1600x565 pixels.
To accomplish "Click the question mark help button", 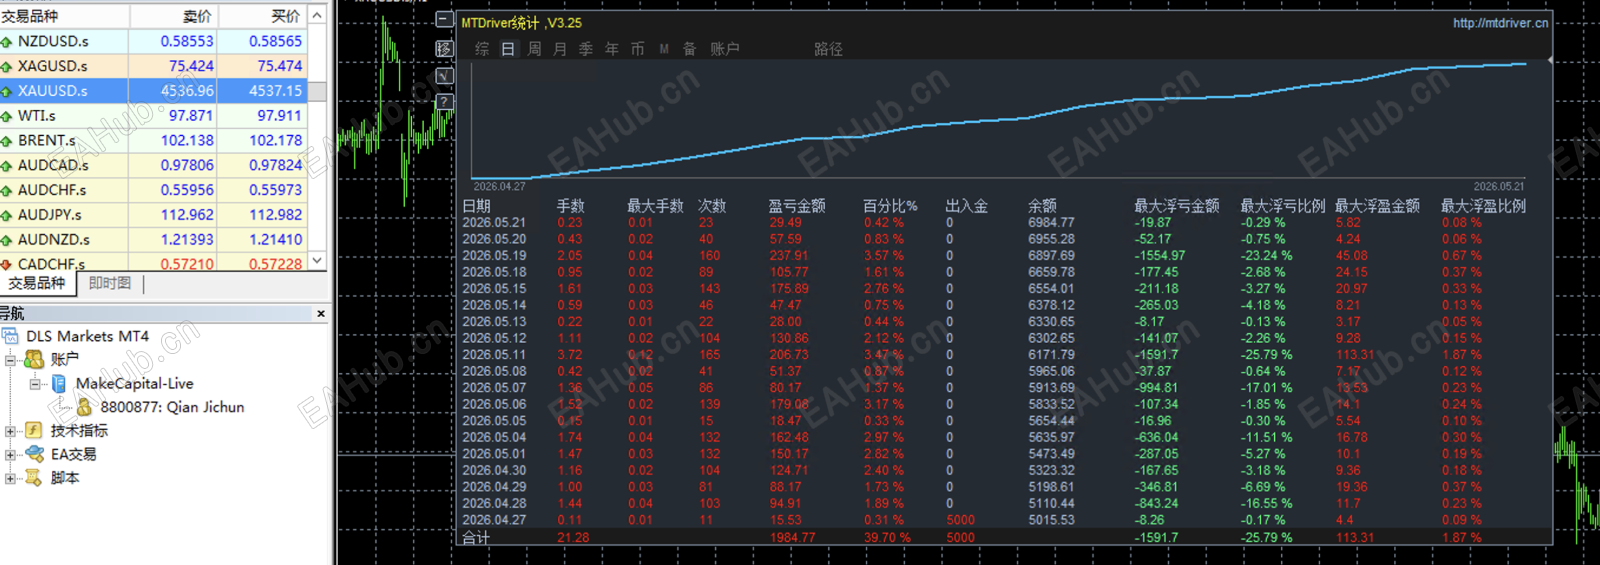I will point(445,102).
